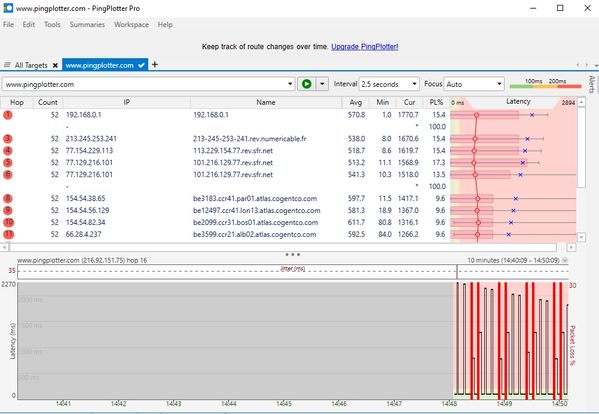Image resolution: width=599 pixels, height=414 pixels.
Task: Select hop 10 red marker
Action: [8, 222]
